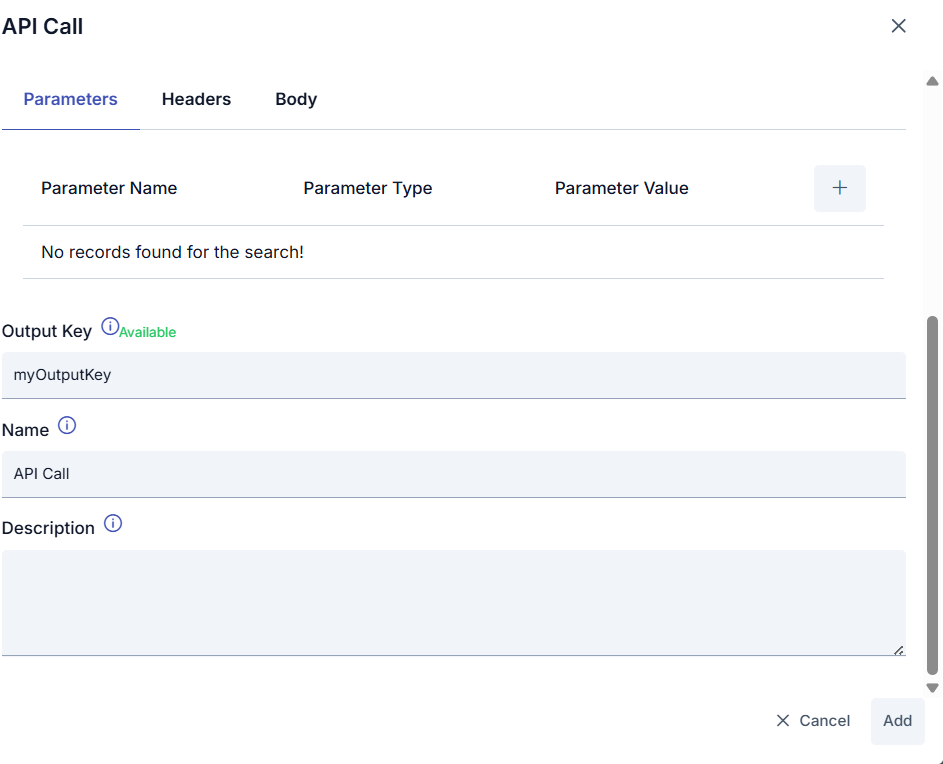Switch to the Body tab
Screen dimensions: 943x764
[295, 99]
